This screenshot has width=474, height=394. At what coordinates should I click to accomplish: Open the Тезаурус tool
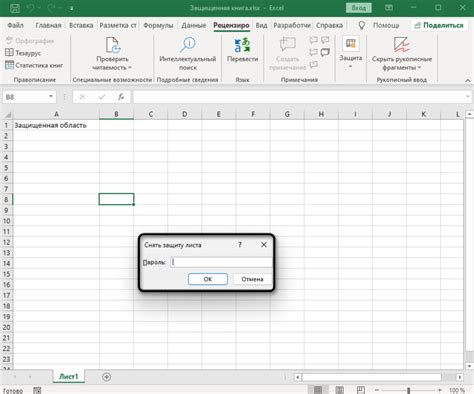pos(23,53)
